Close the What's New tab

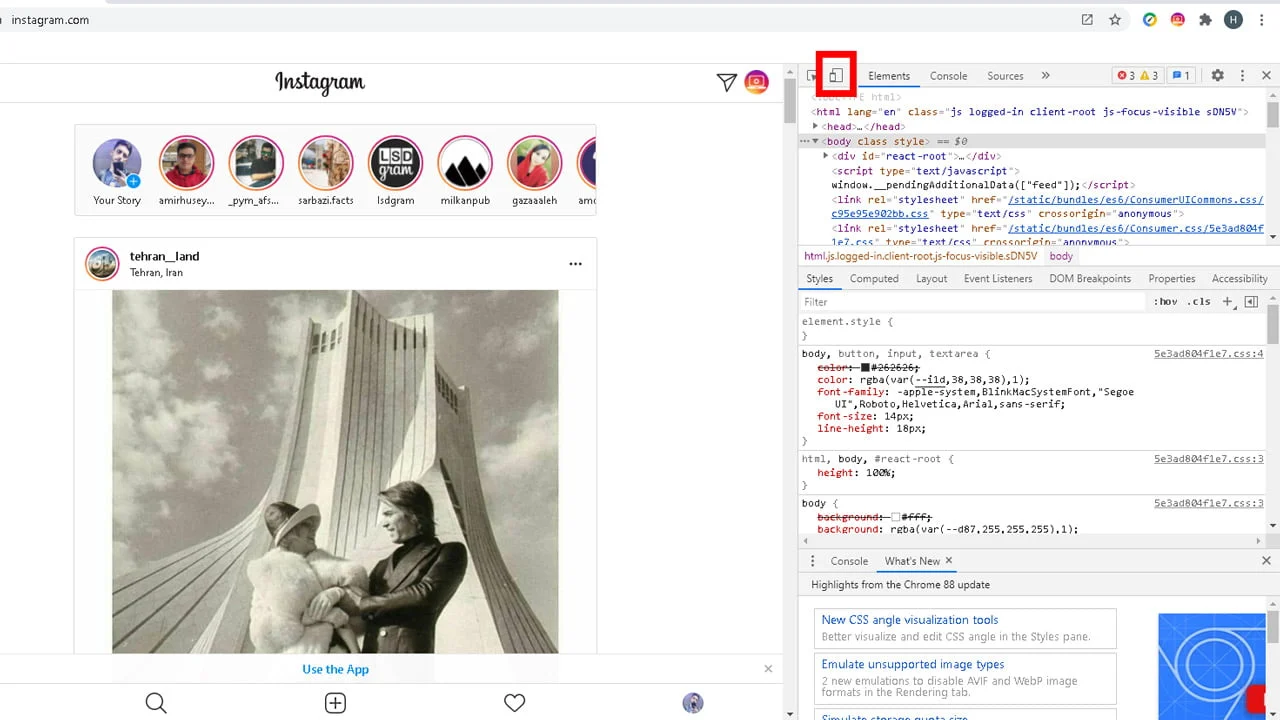(949, 561)
